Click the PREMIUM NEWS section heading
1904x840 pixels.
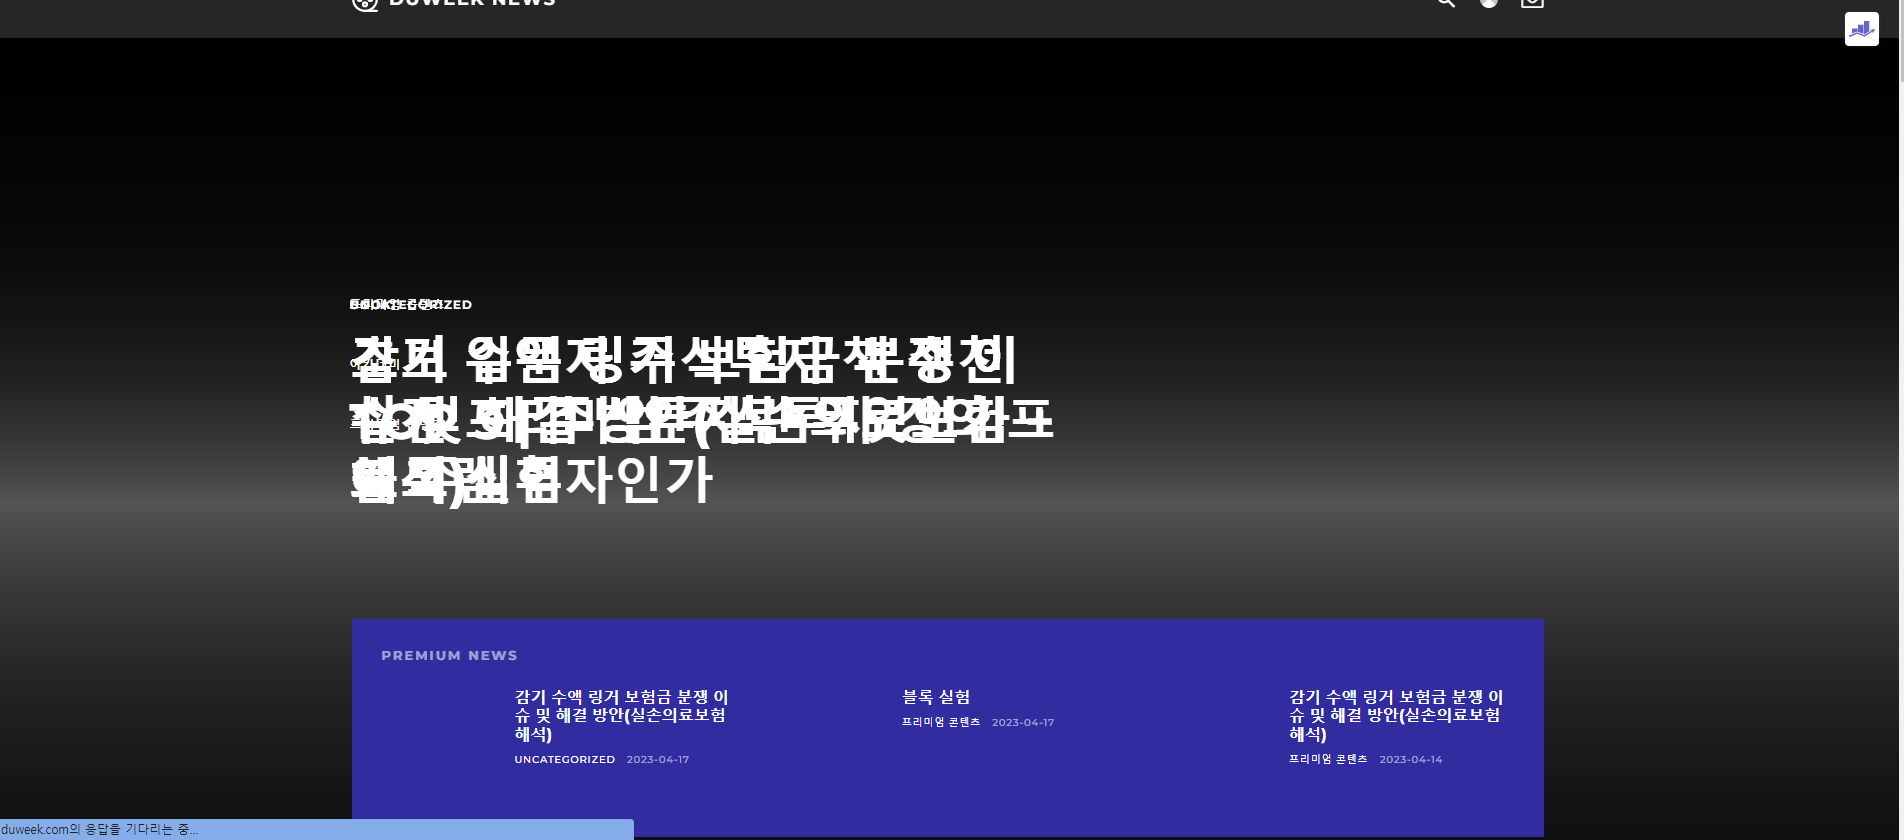(x=449, y=656)
